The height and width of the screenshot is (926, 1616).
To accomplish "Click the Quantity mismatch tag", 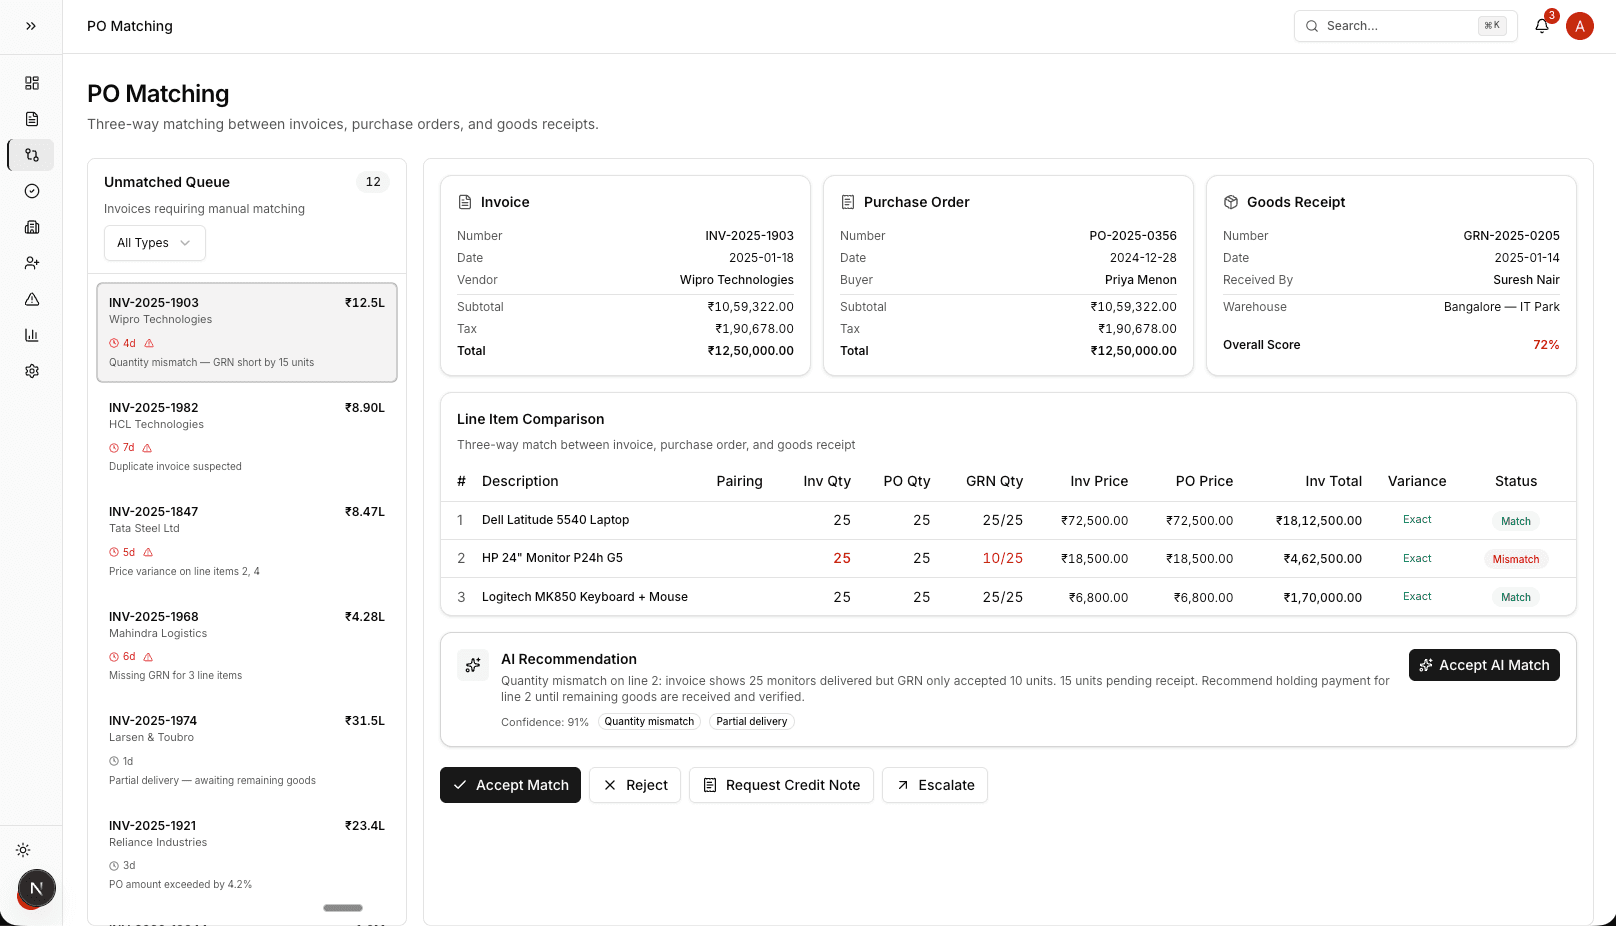I will click(649, 721).
